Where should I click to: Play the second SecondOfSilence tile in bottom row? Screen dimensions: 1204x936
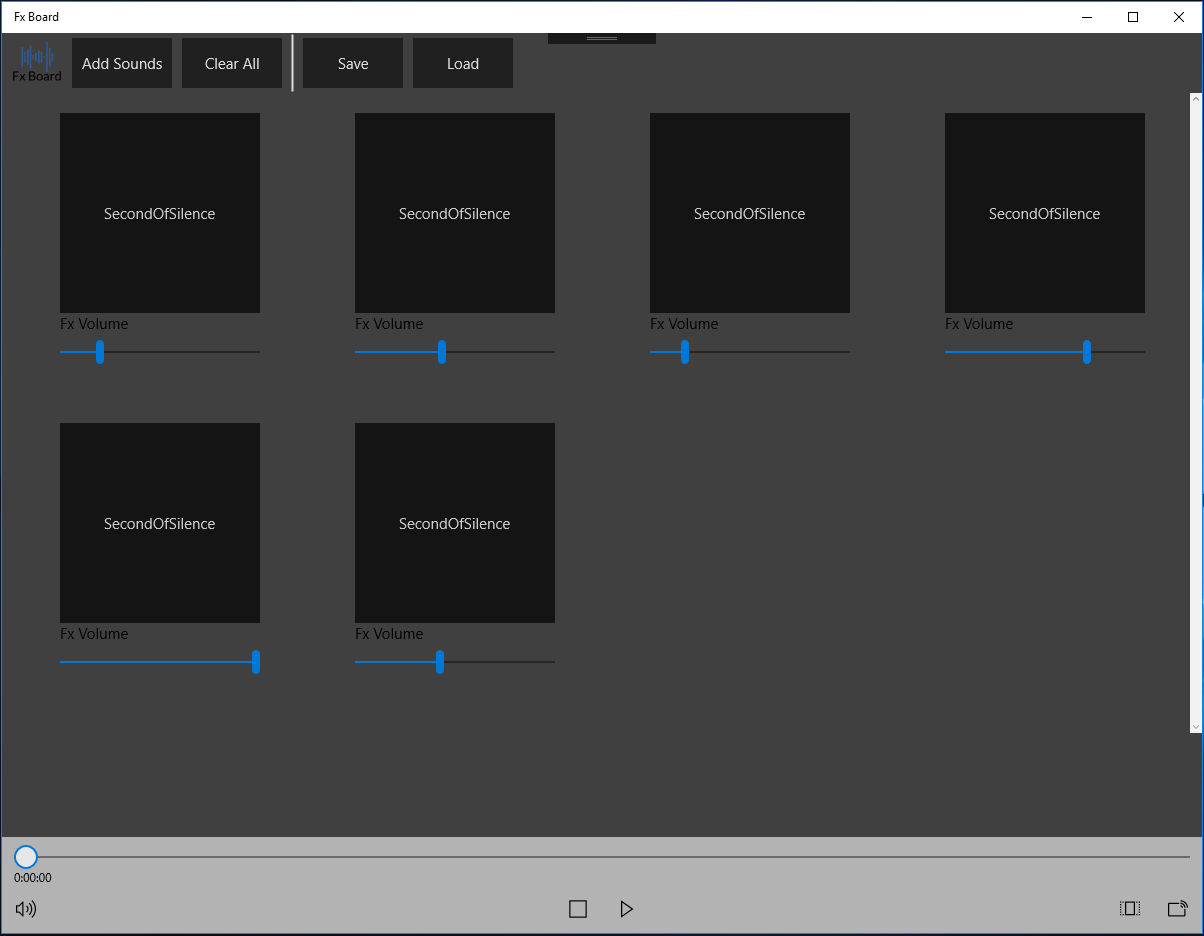click(455, 523)
